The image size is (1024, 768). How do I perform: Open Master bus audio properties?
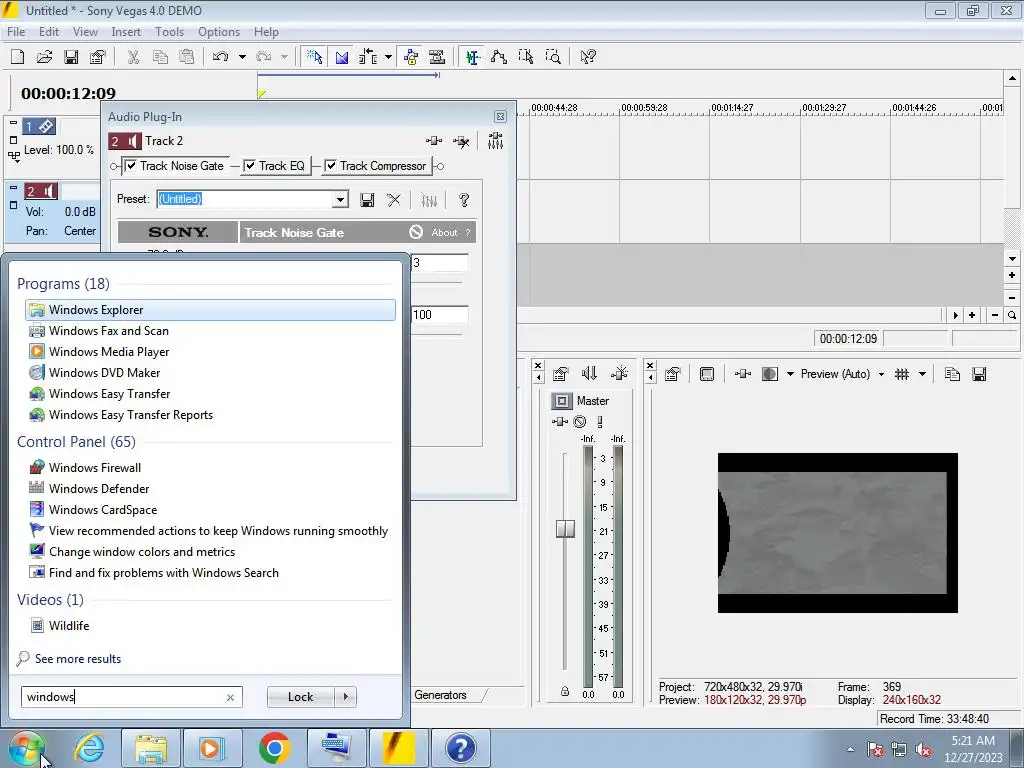[560, 374]
